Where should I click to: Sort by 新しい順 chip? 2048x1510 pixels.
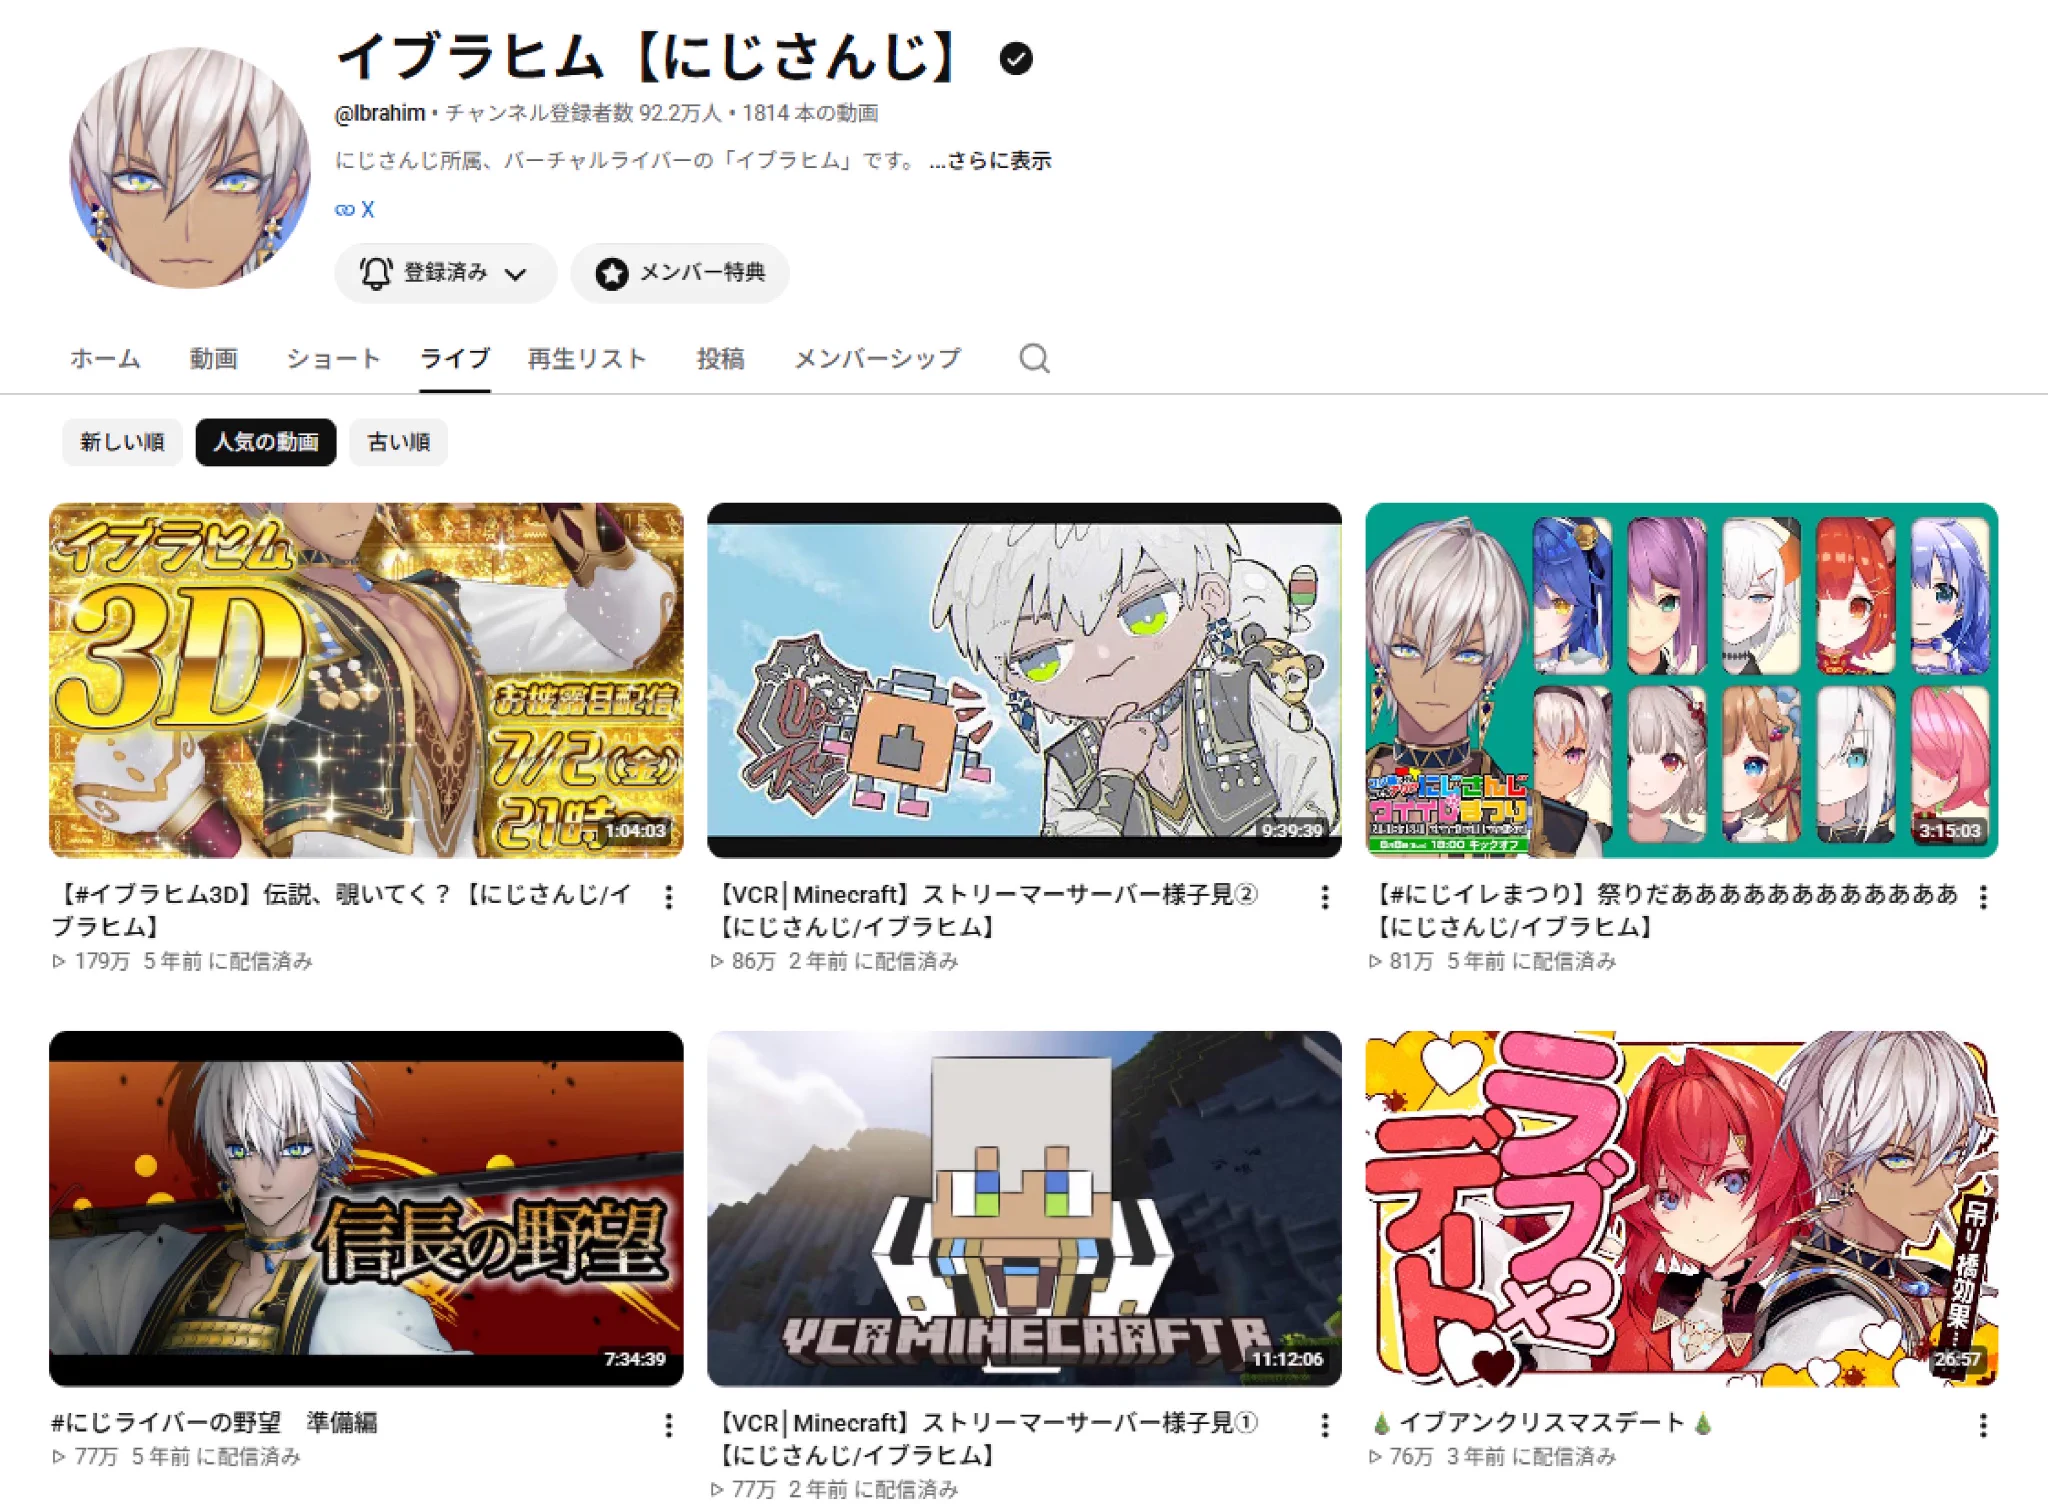[122, 442]
